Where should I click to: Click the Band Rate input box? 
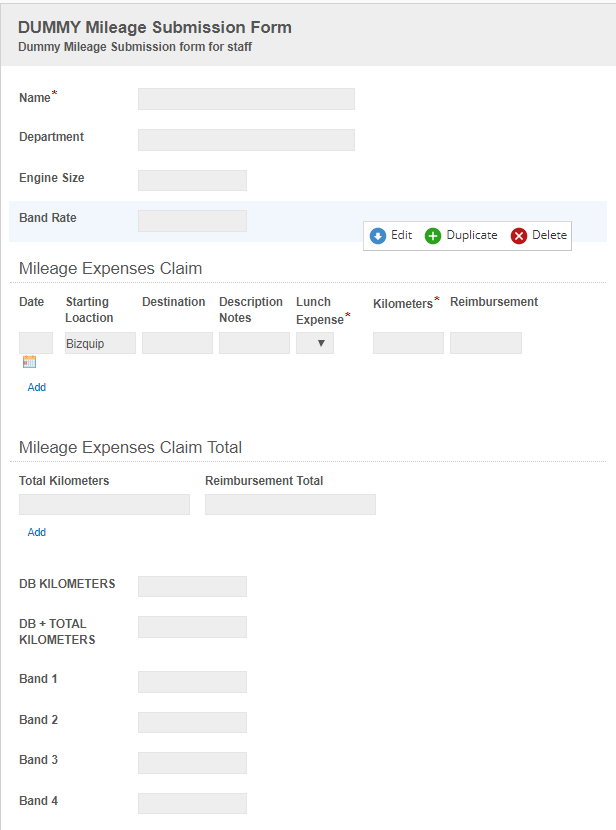tap(192, 221)
